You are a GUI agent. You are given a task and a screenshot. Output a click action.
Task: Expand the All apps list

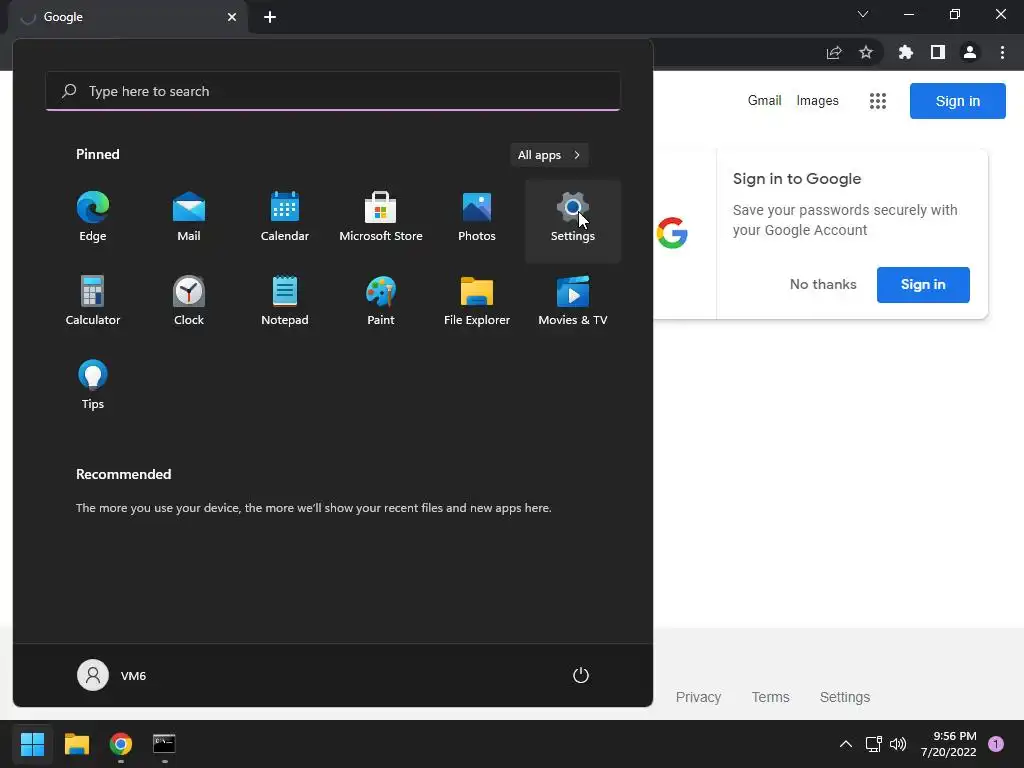tap(549, 155)
